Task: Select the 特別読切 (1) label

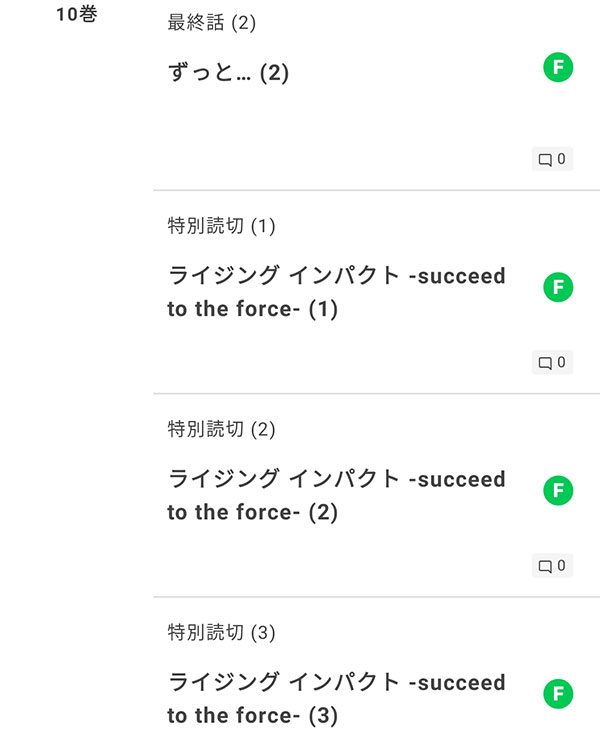Action: [222, 226]
